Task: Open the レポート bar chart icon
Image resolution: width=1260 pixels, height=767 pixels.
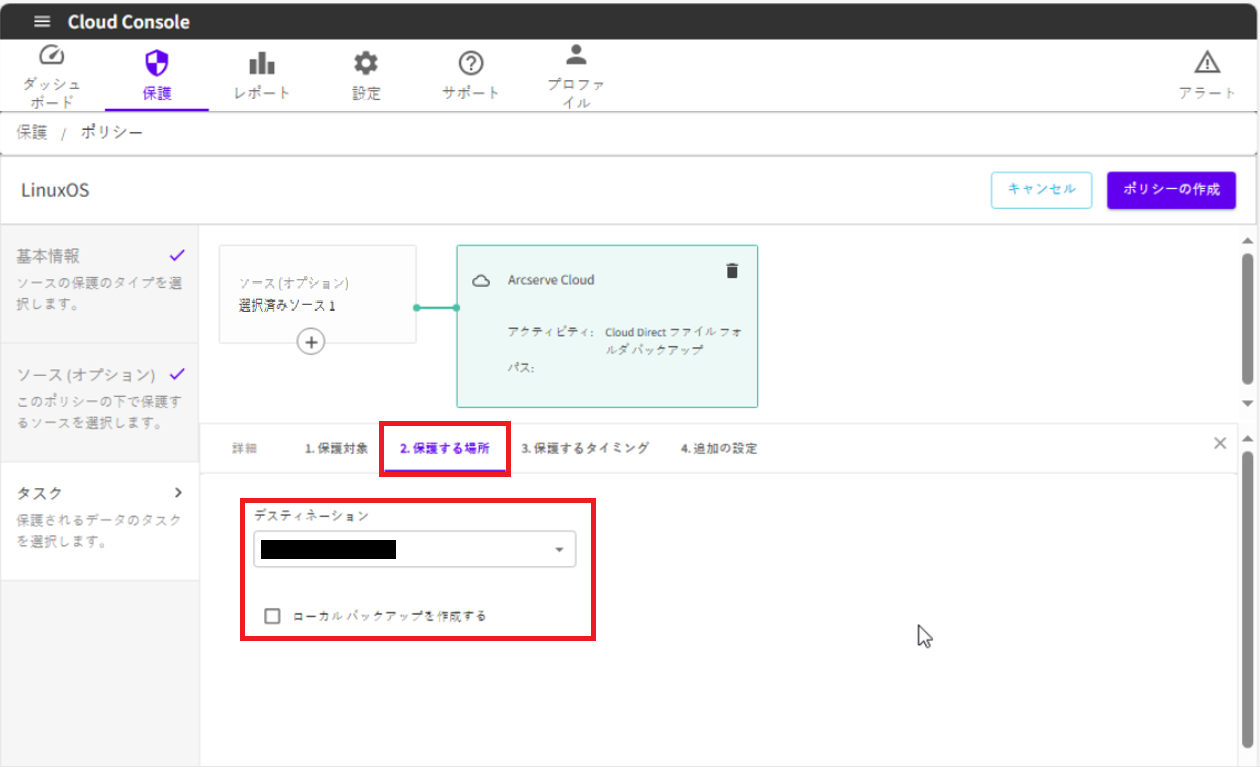Action: 262,64
